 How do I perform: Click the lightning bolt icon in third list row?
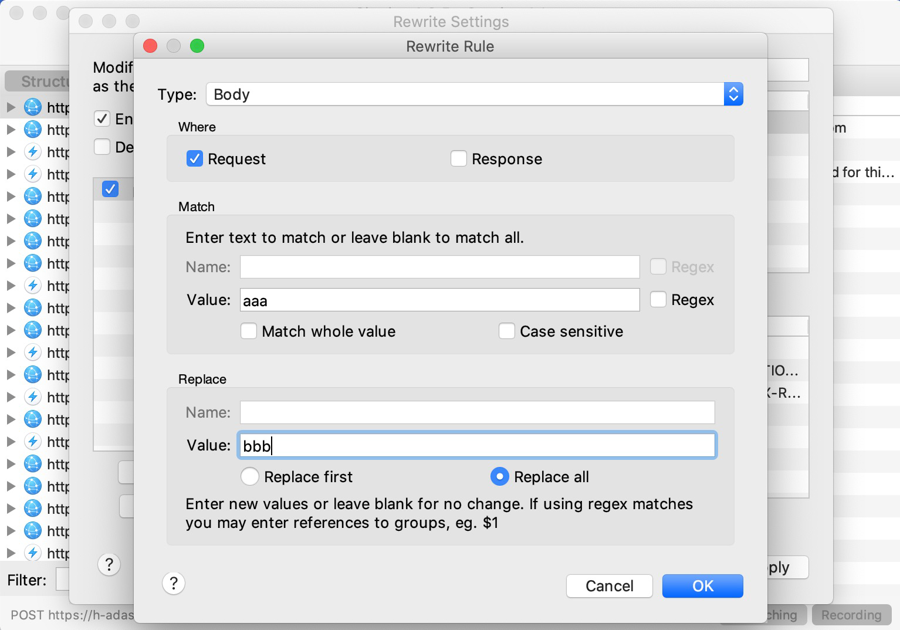33,152
